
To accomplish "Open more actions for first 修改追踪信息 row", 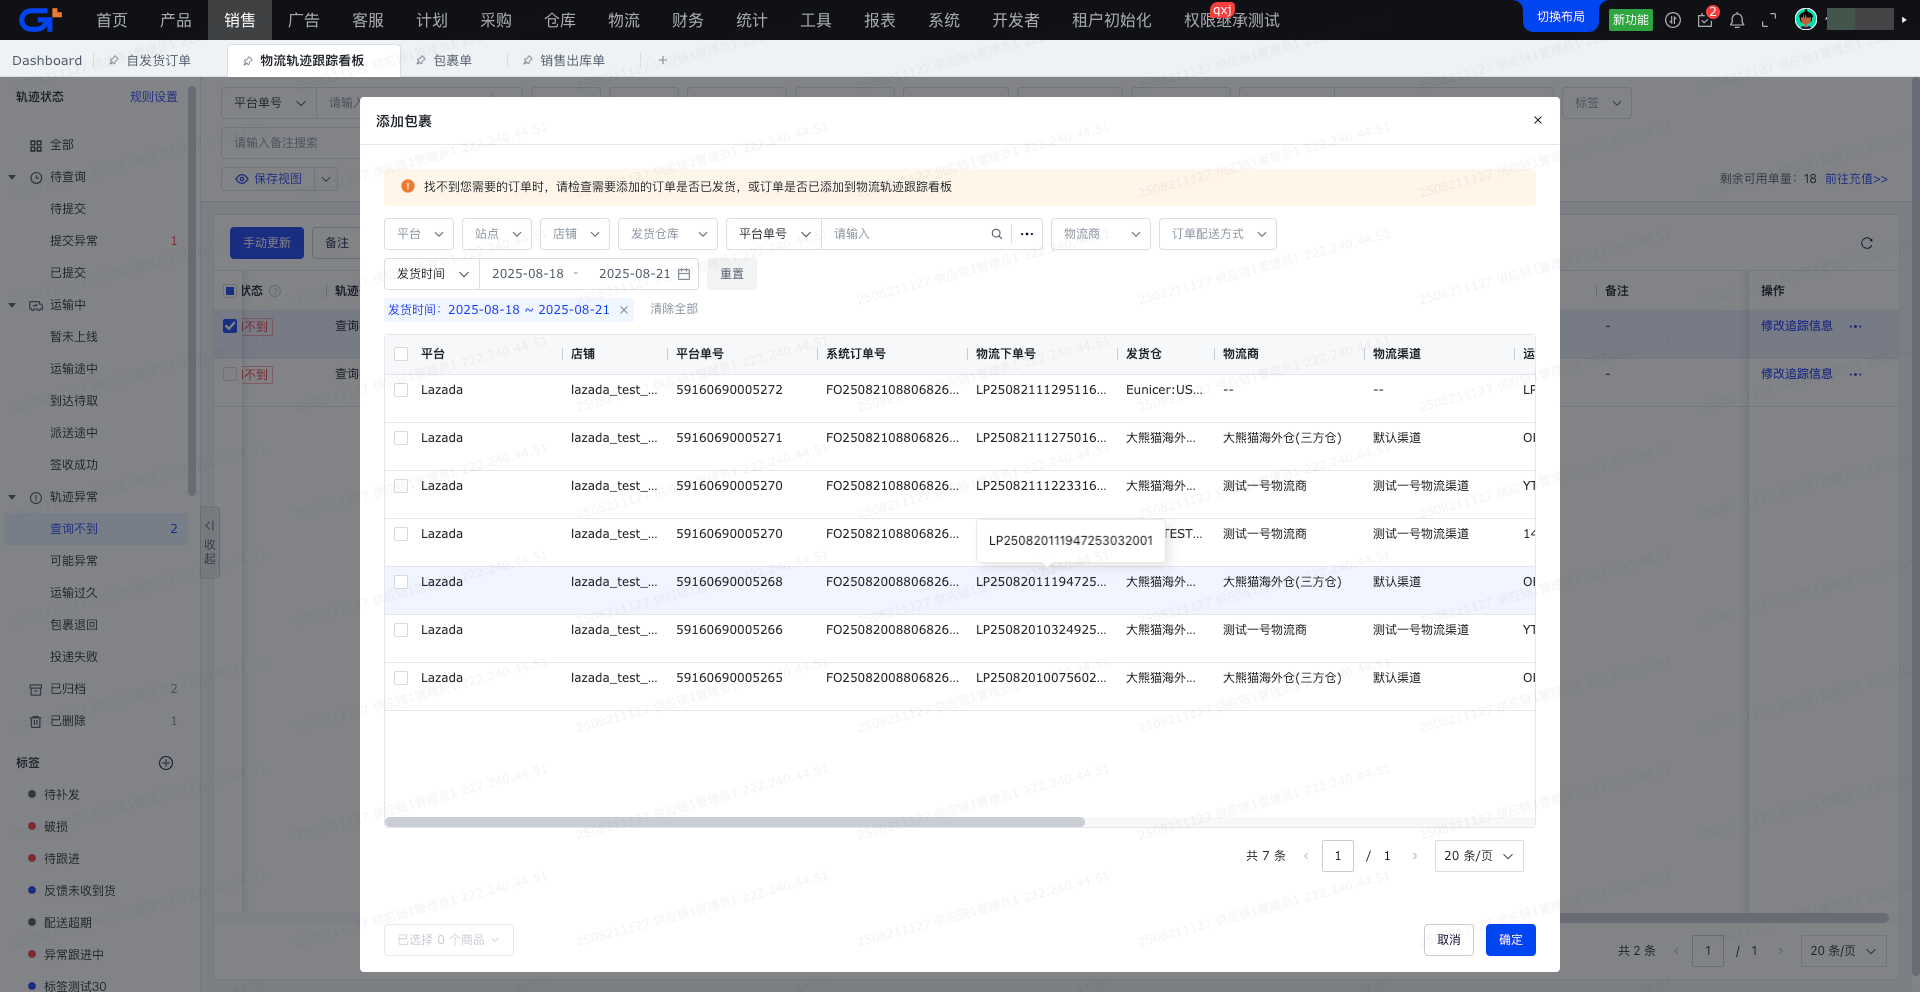I will (1856, 326).
